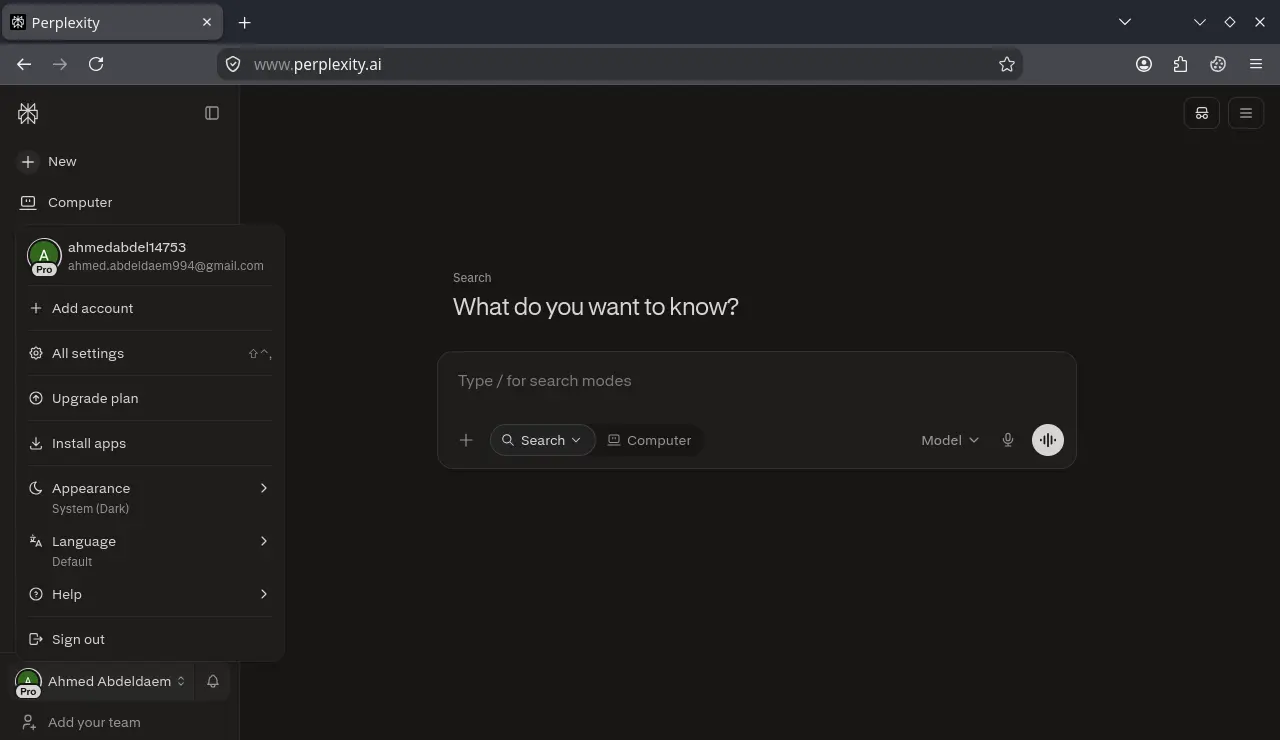Go back in browser history

click(24, 64)
